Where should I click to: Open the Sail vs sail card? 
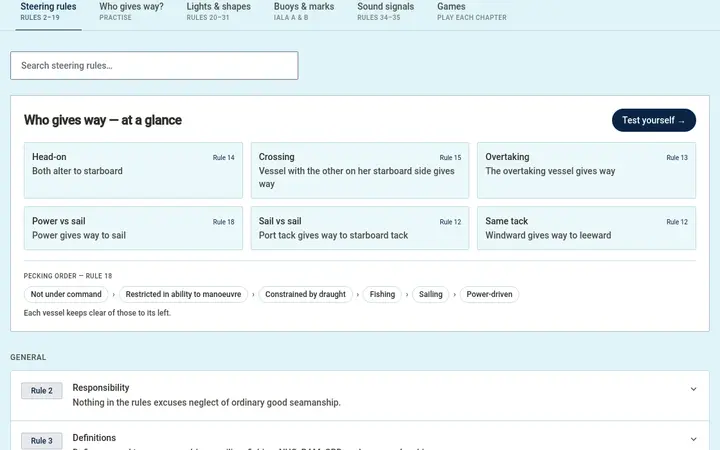pyautogui.click(x=360, y=228)
